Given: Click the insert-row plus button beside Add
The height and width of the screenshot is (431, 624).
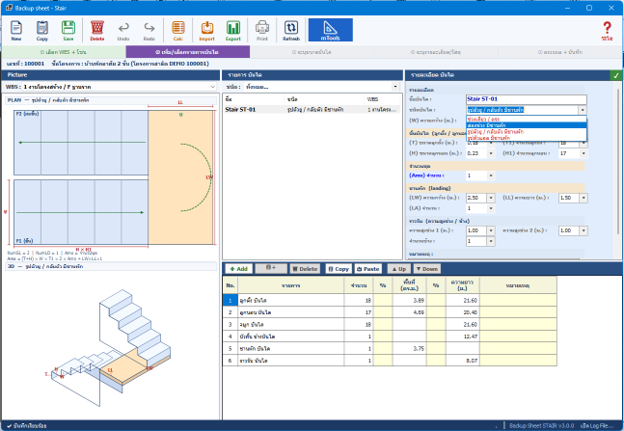Looking at the screenshot, I should tap(271, 269).
